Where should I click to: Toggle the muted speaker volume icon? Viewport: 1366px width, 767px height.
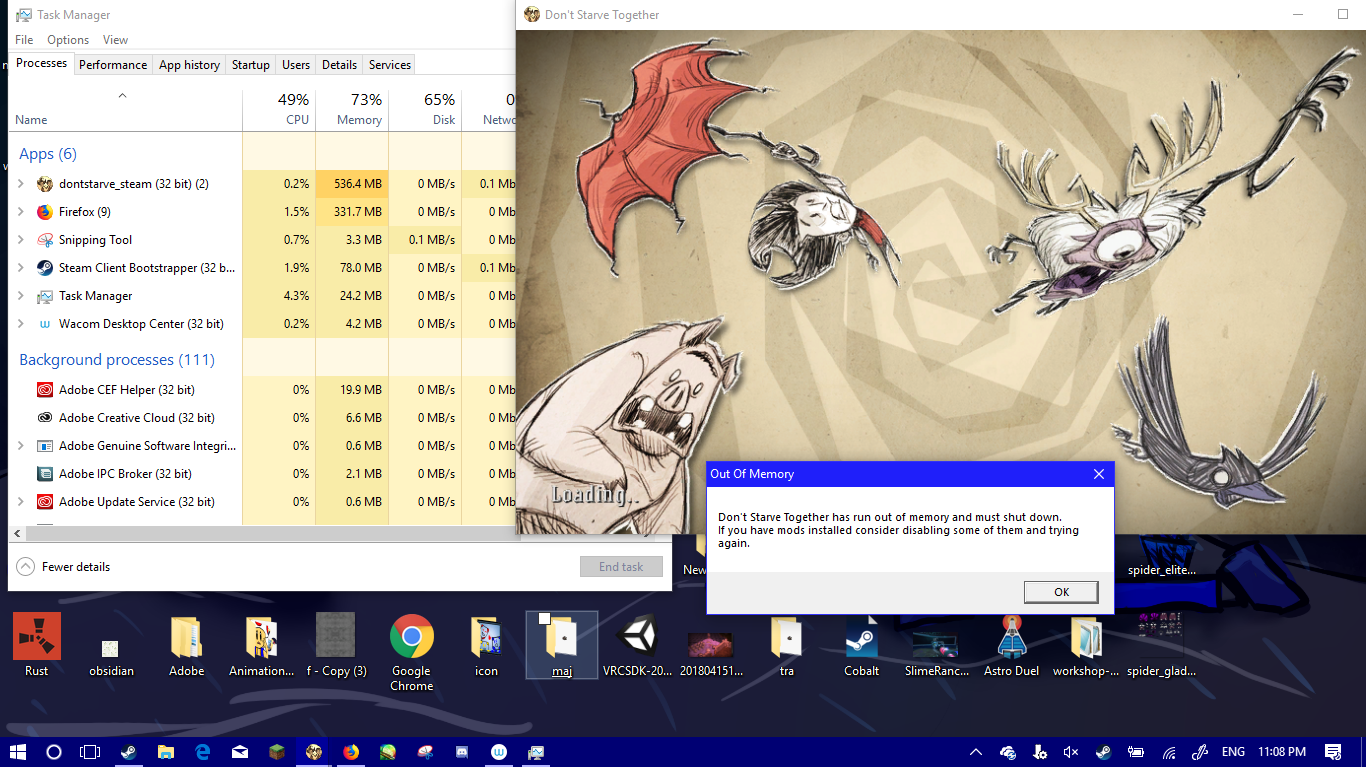point(1071,752)
